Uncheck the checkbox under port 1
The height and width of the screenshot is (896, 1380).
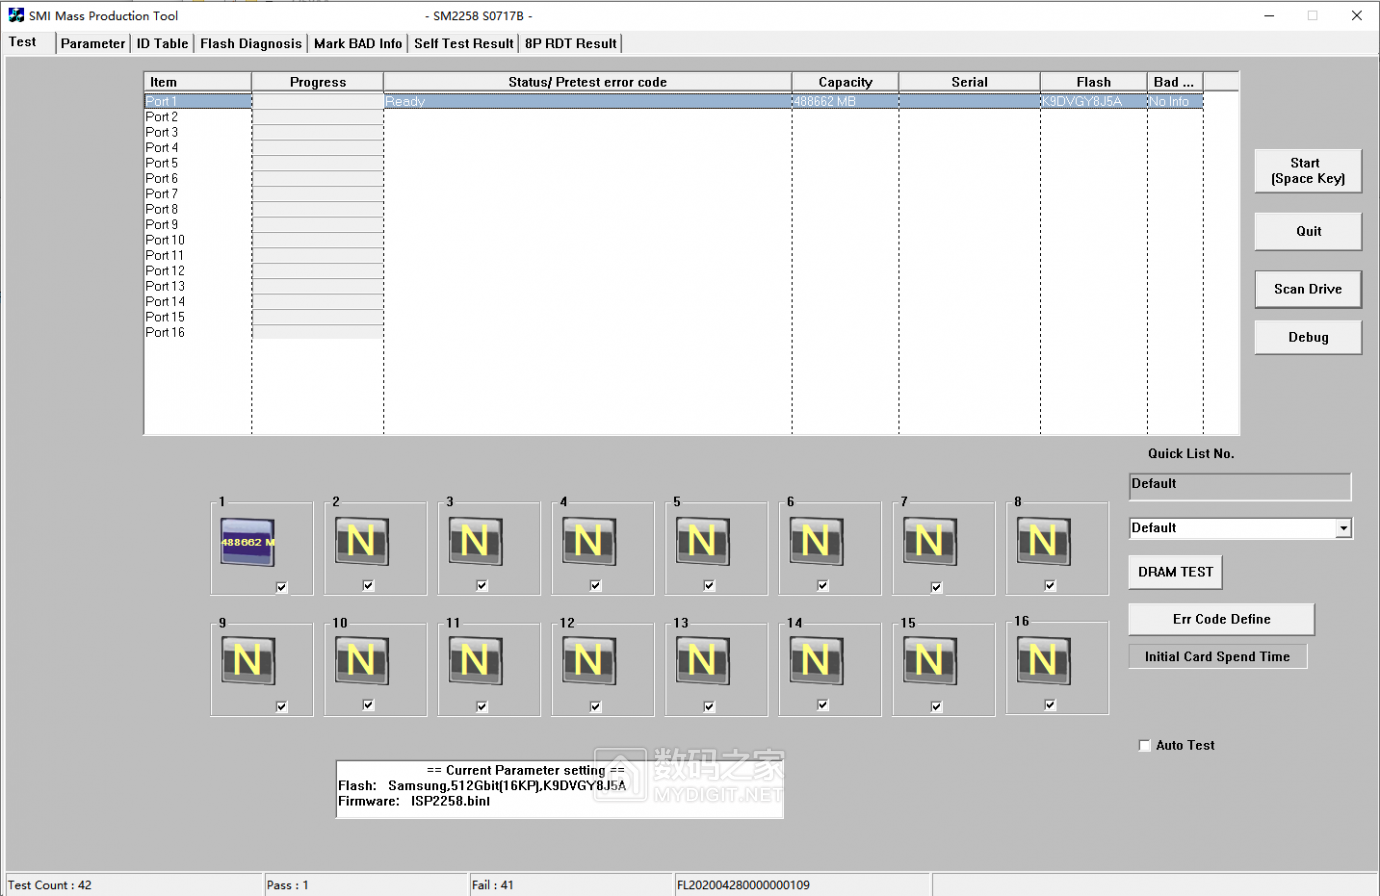pyautogui.click(x=282, y=587)
